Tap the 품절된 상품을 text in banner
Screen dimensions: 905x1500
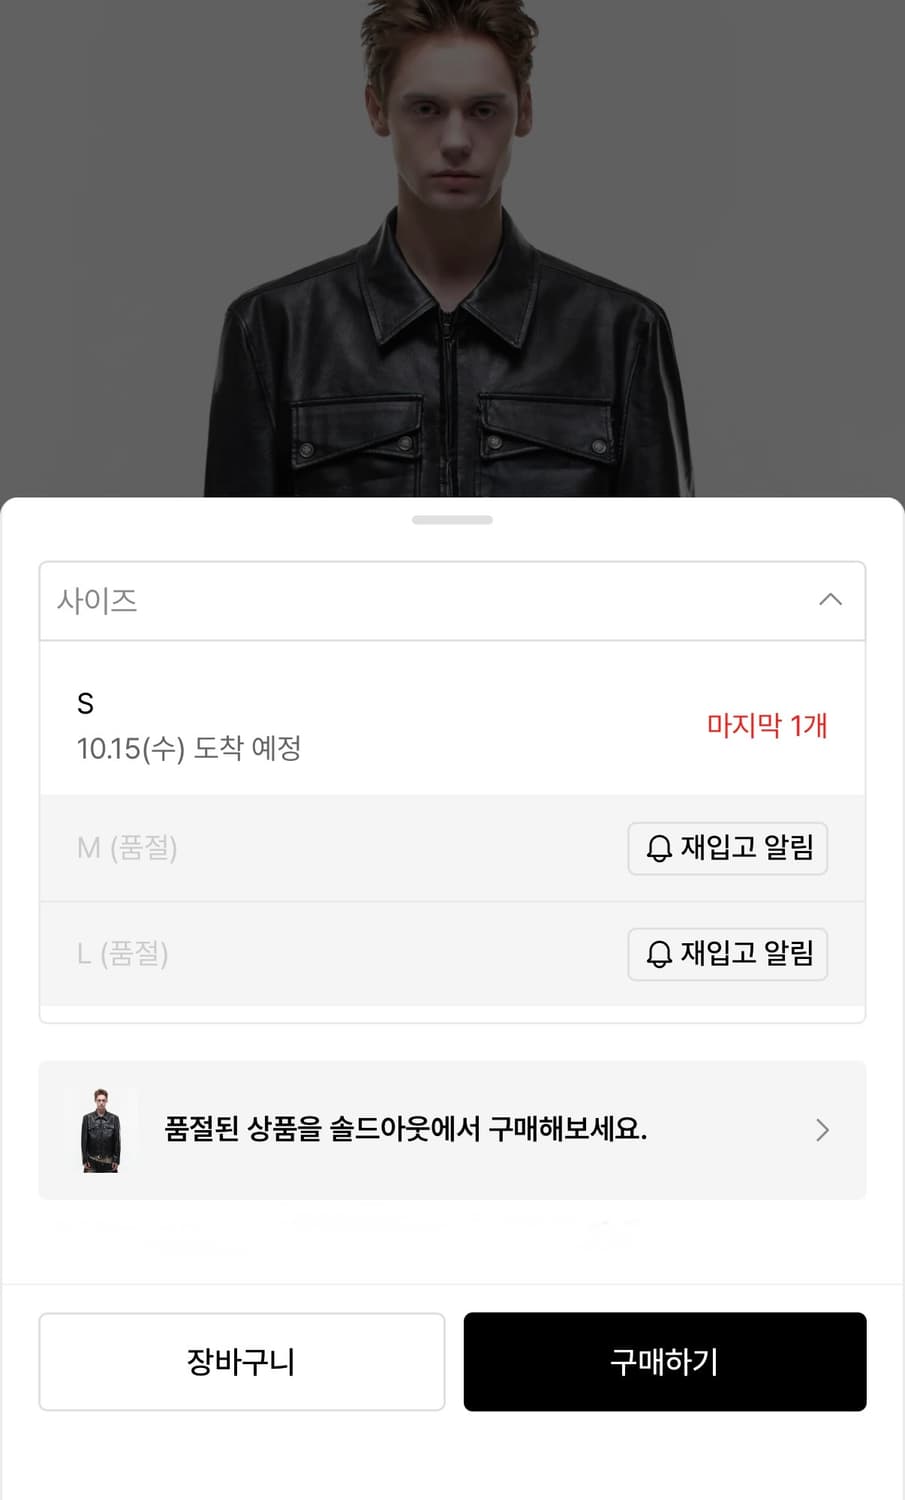click(x=243, y=1130)
